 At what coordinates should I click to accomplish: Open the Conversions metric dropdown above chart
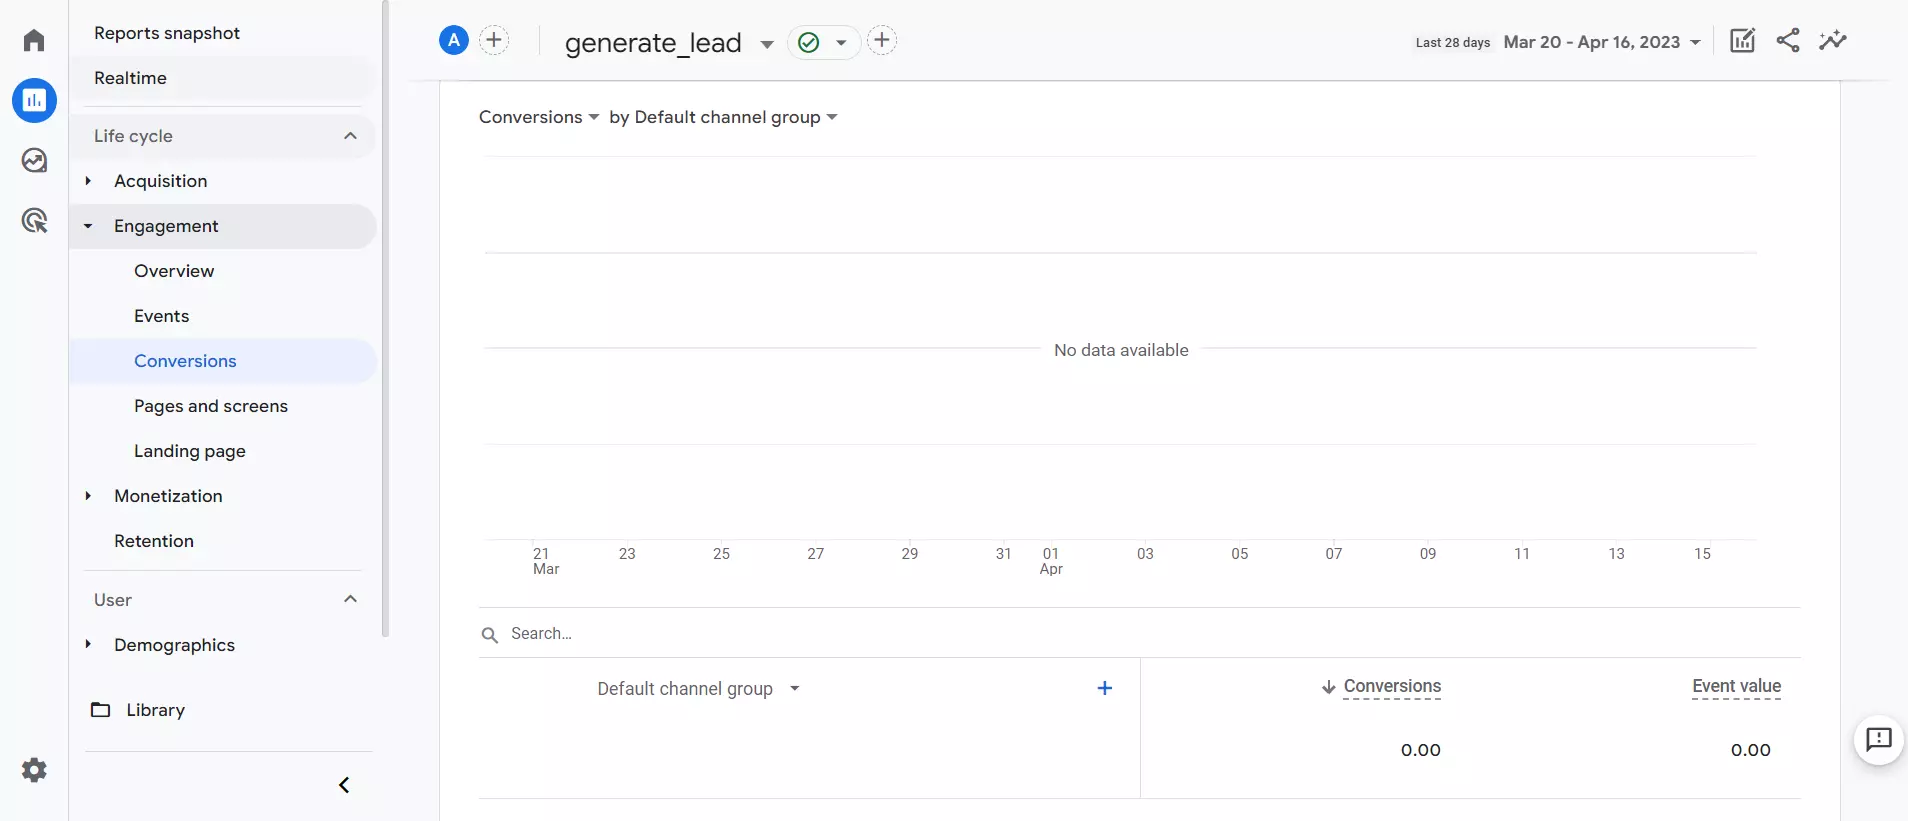[539, 117]
